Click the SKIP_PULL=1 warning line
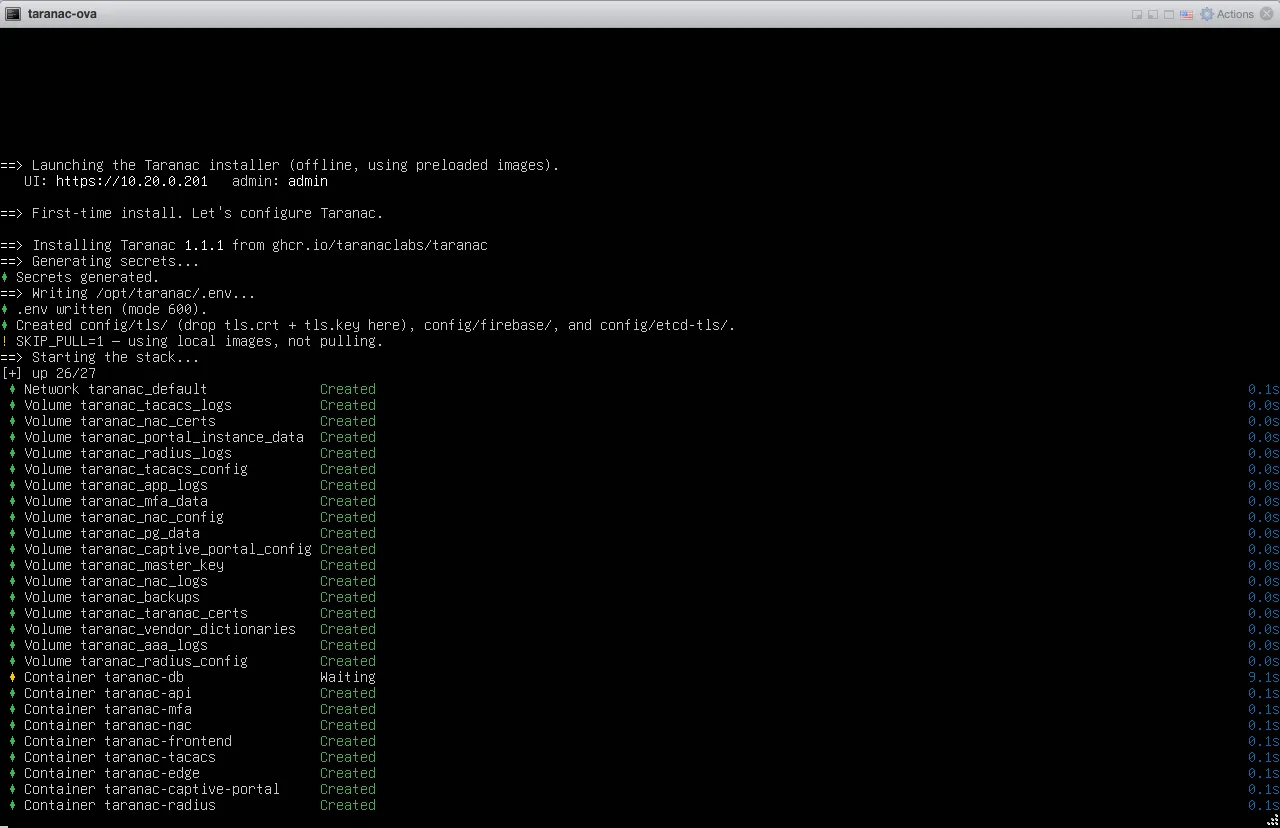The height and width of the screenshot is (828, 1280). point(192,341)
